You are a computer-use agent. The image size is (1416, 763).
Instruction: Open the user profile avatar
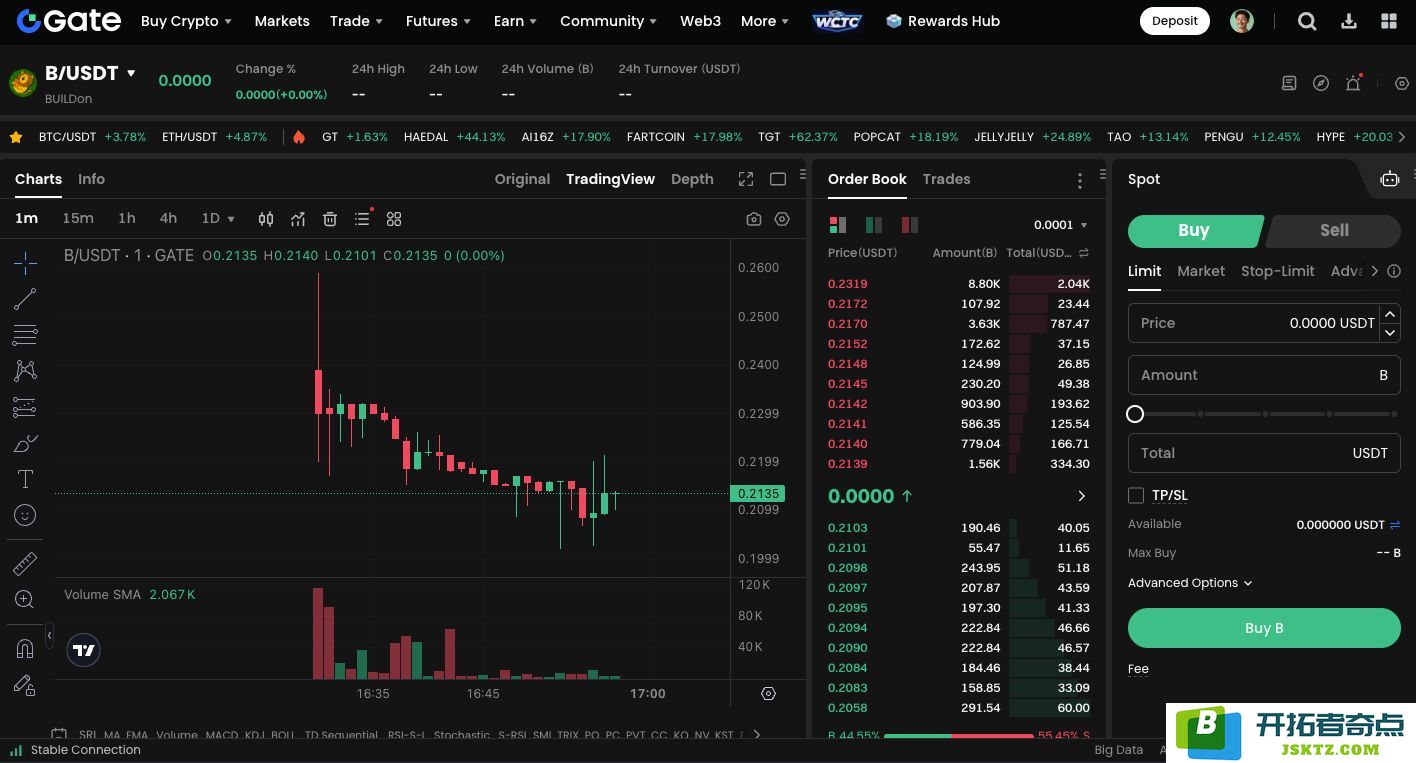pyautogui.click(x=1242, y=21)
